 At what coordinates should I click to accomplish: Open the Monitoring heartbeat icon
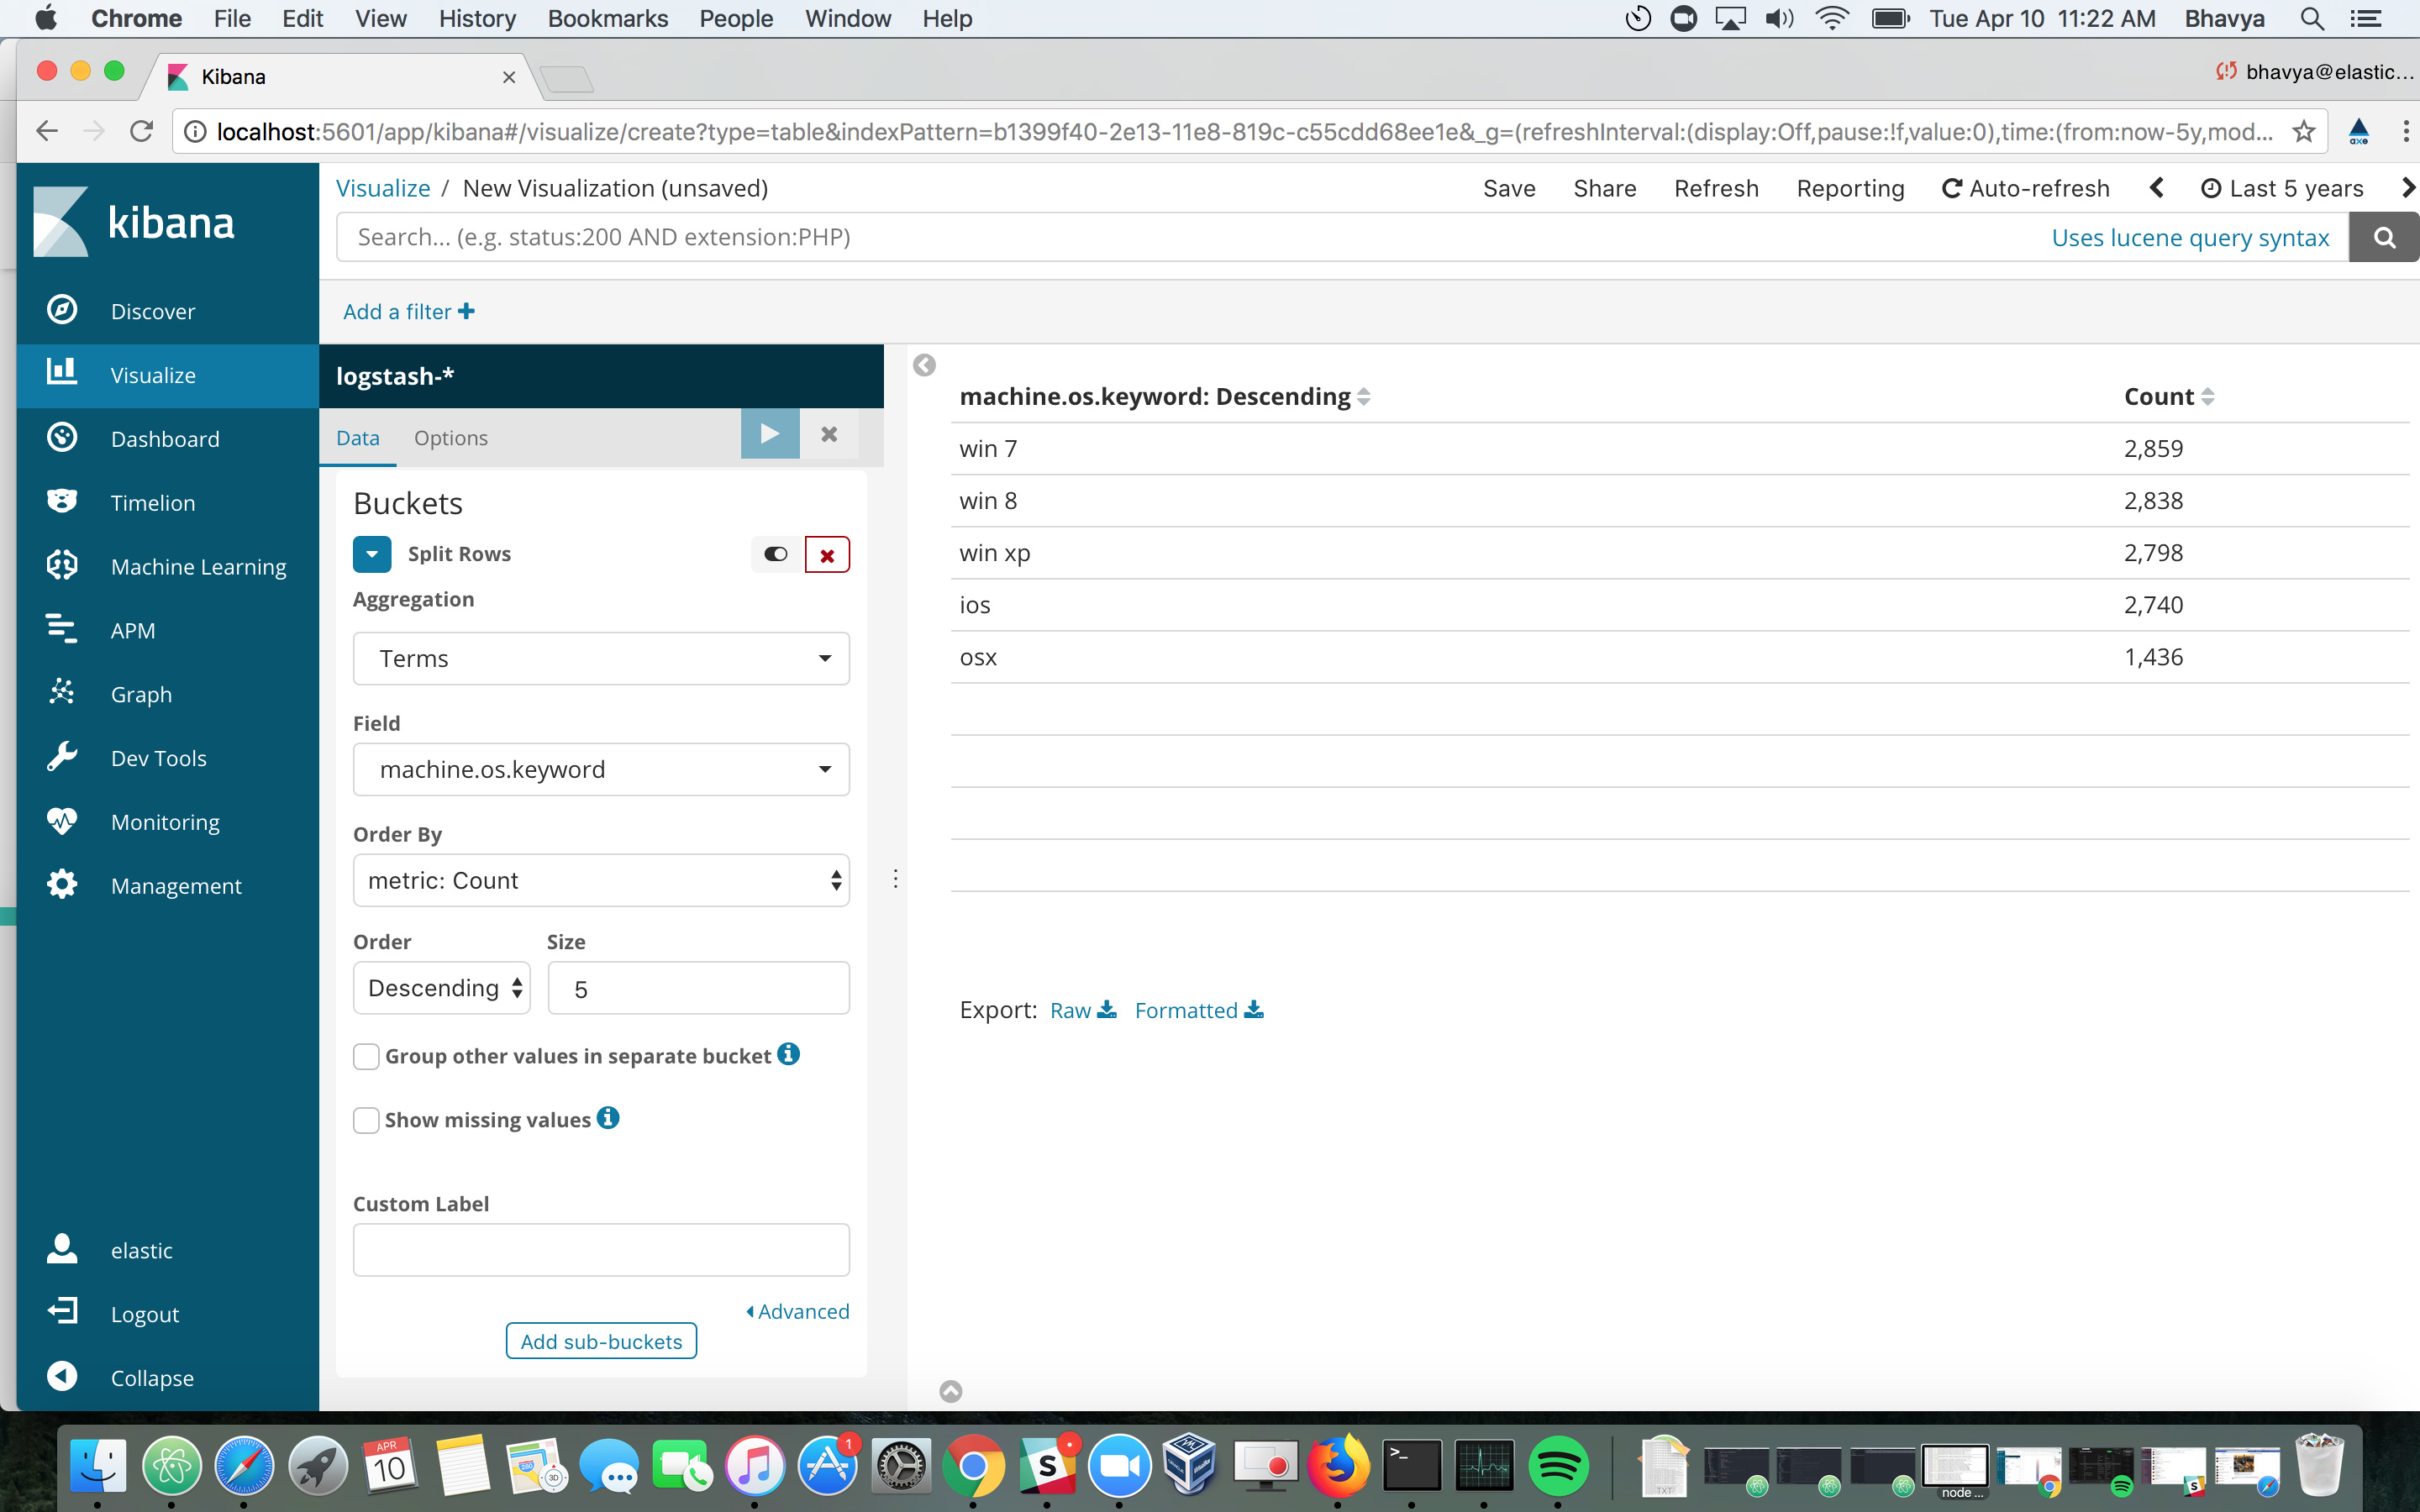pyautogui.click(x=62, y=821)
